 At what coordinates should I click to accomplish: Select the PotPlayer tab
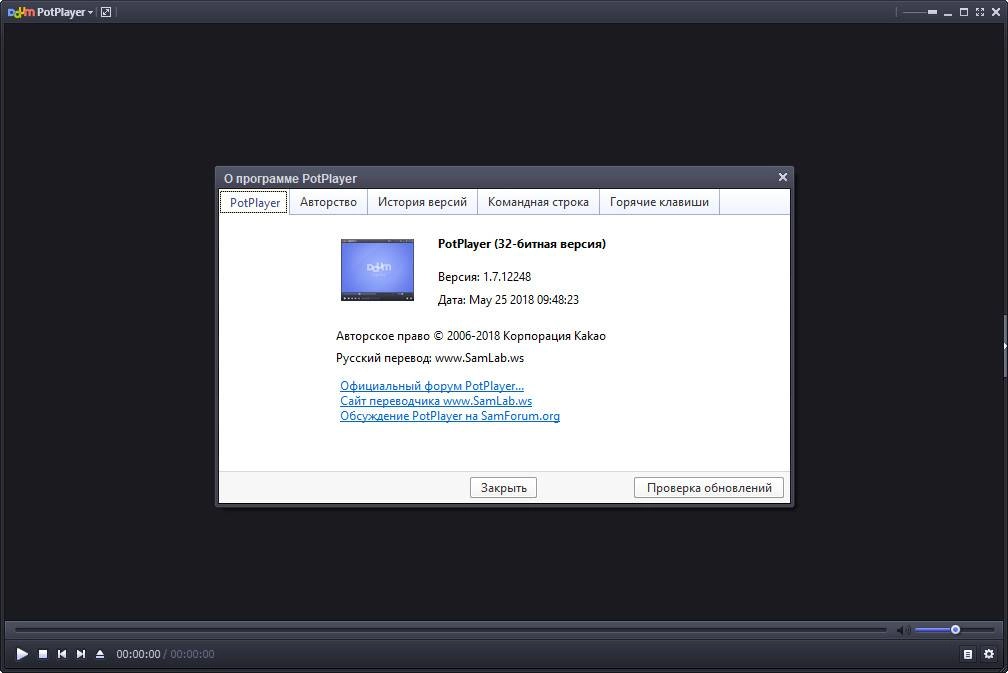[255, 202]
